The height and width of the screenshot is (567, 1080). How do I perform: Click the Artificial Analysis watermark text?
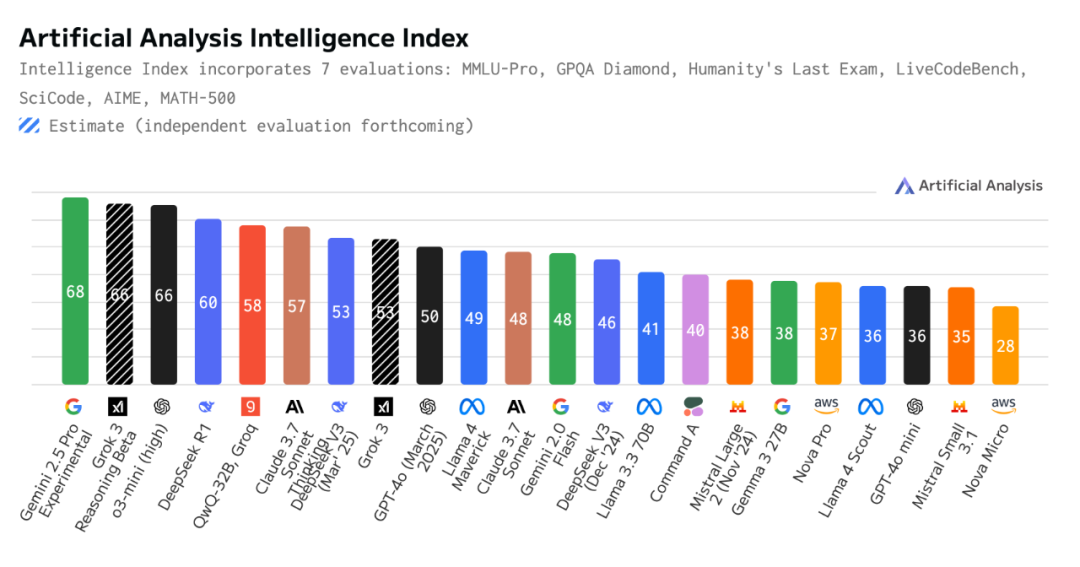point(980,186)
